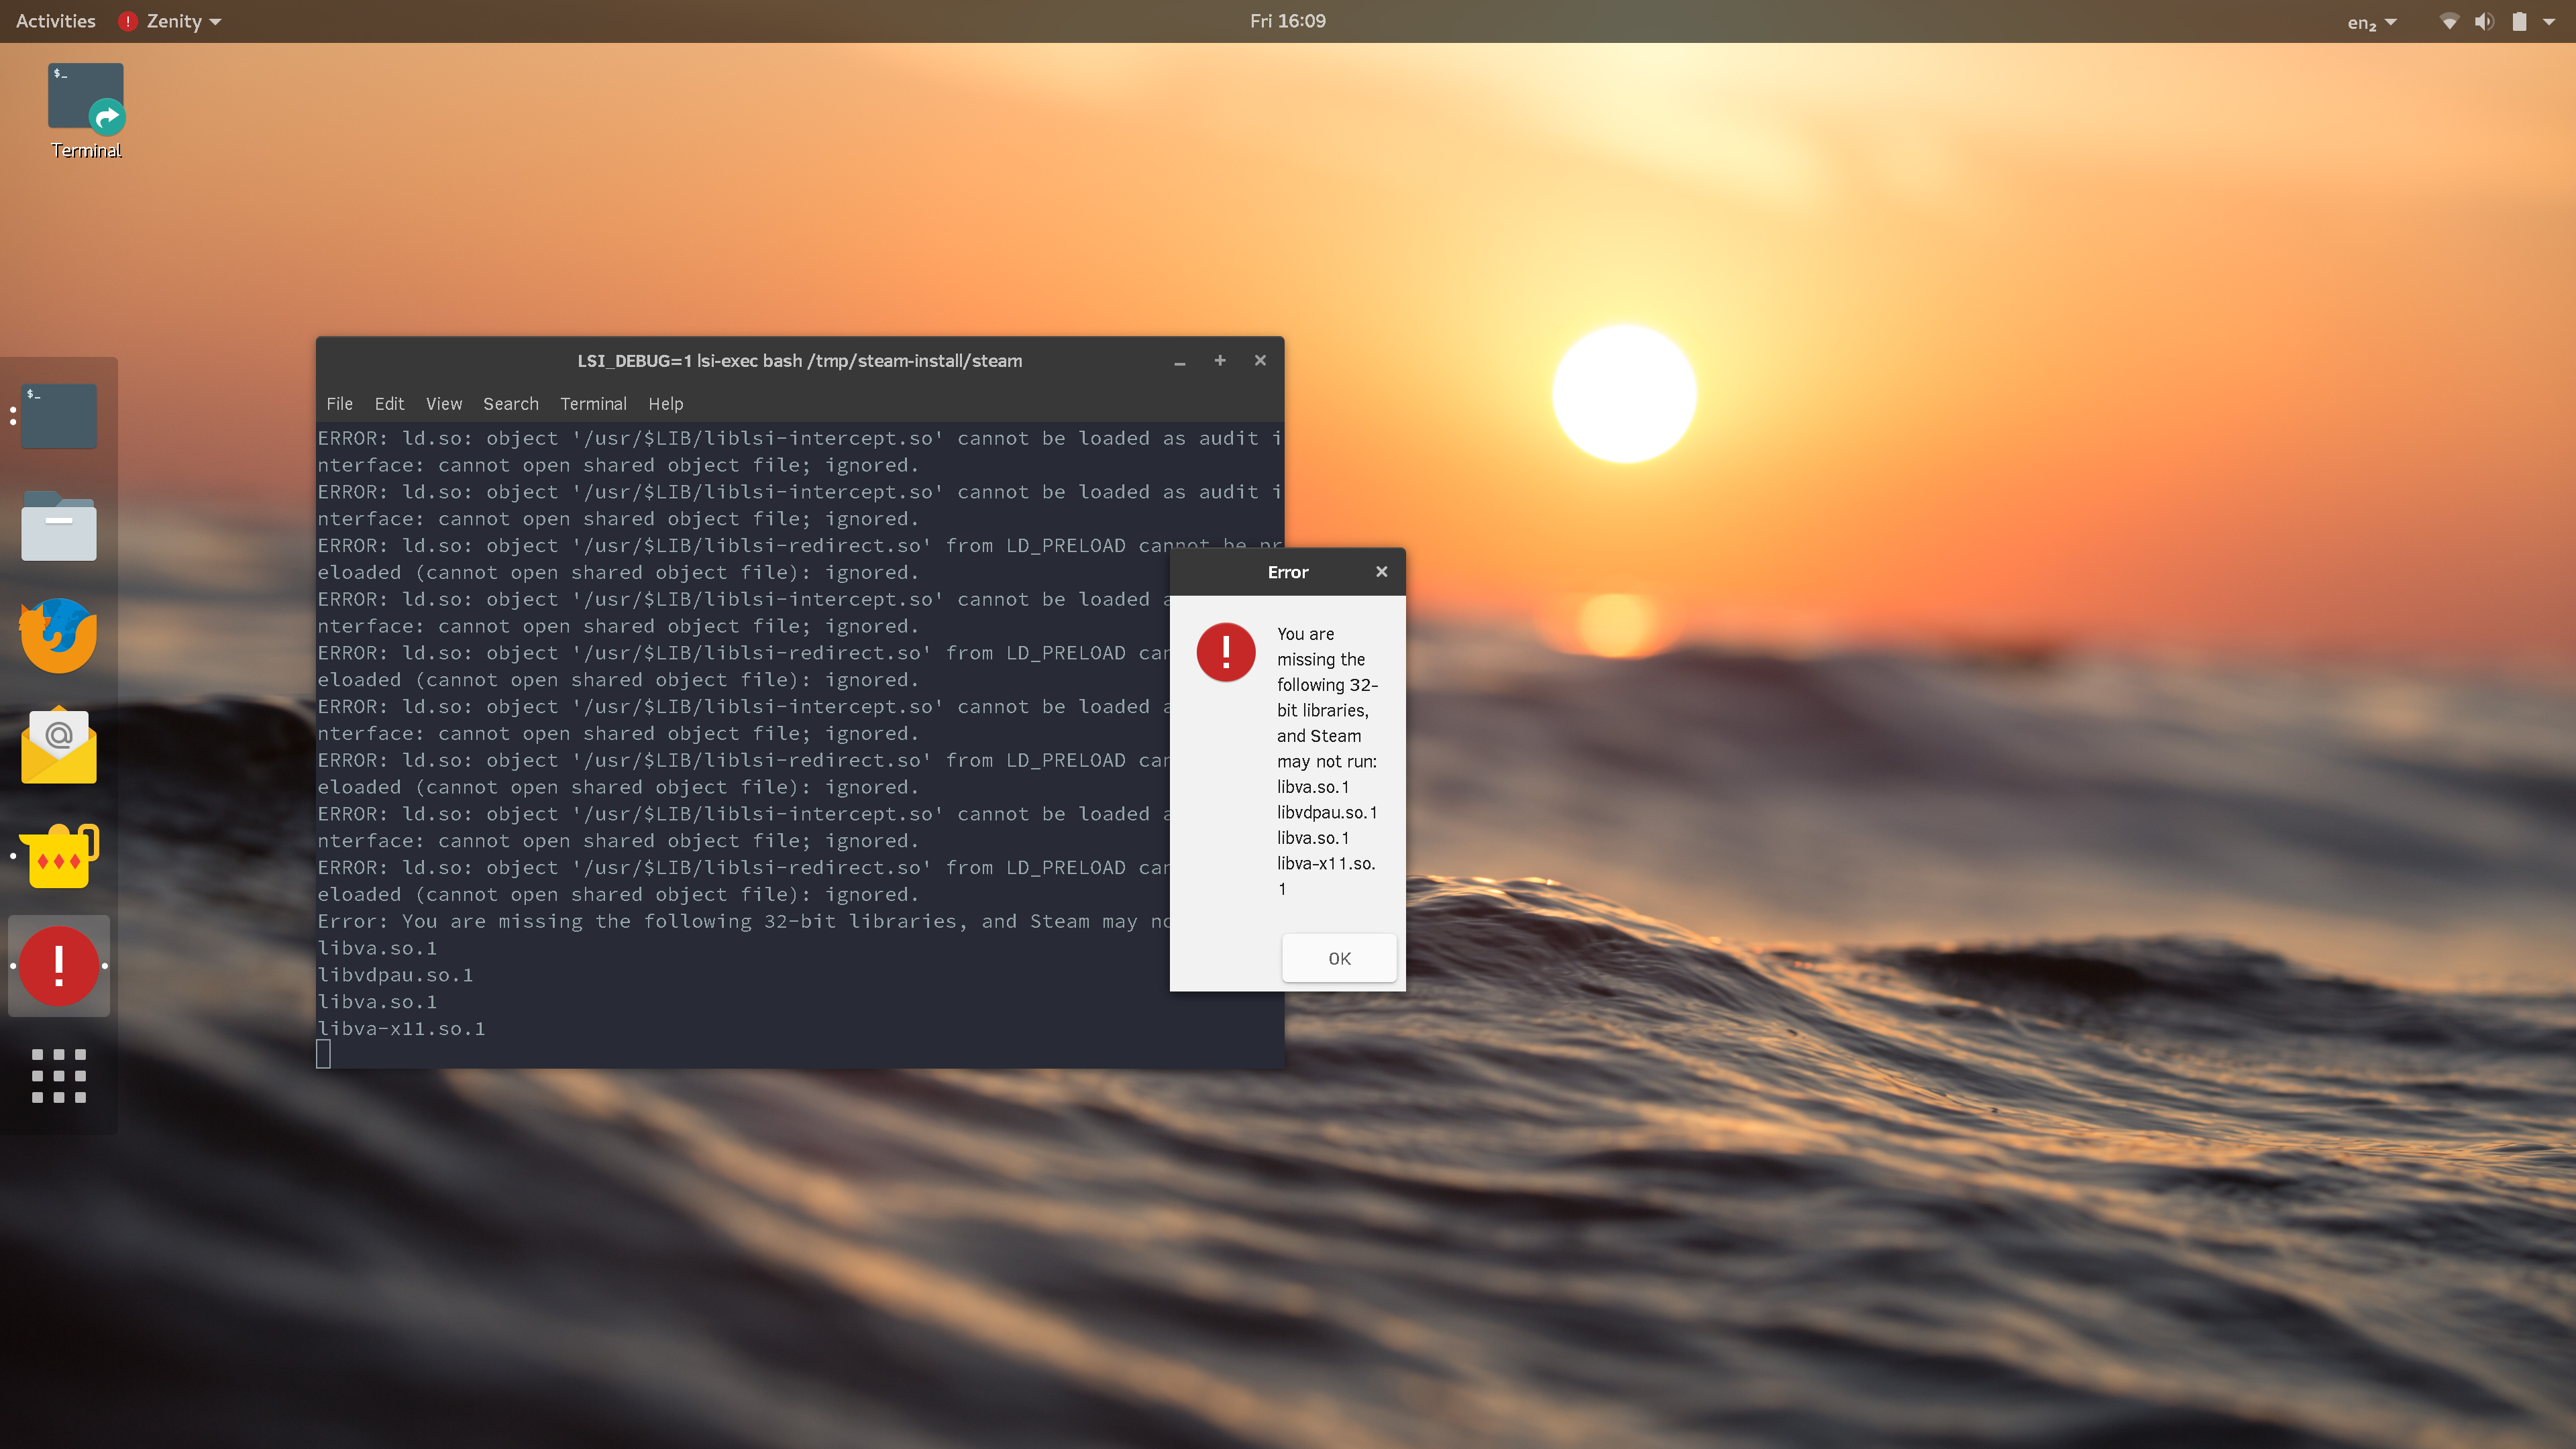
Task: Launch Firefox from the dock
Action: (x=59, y=636)
